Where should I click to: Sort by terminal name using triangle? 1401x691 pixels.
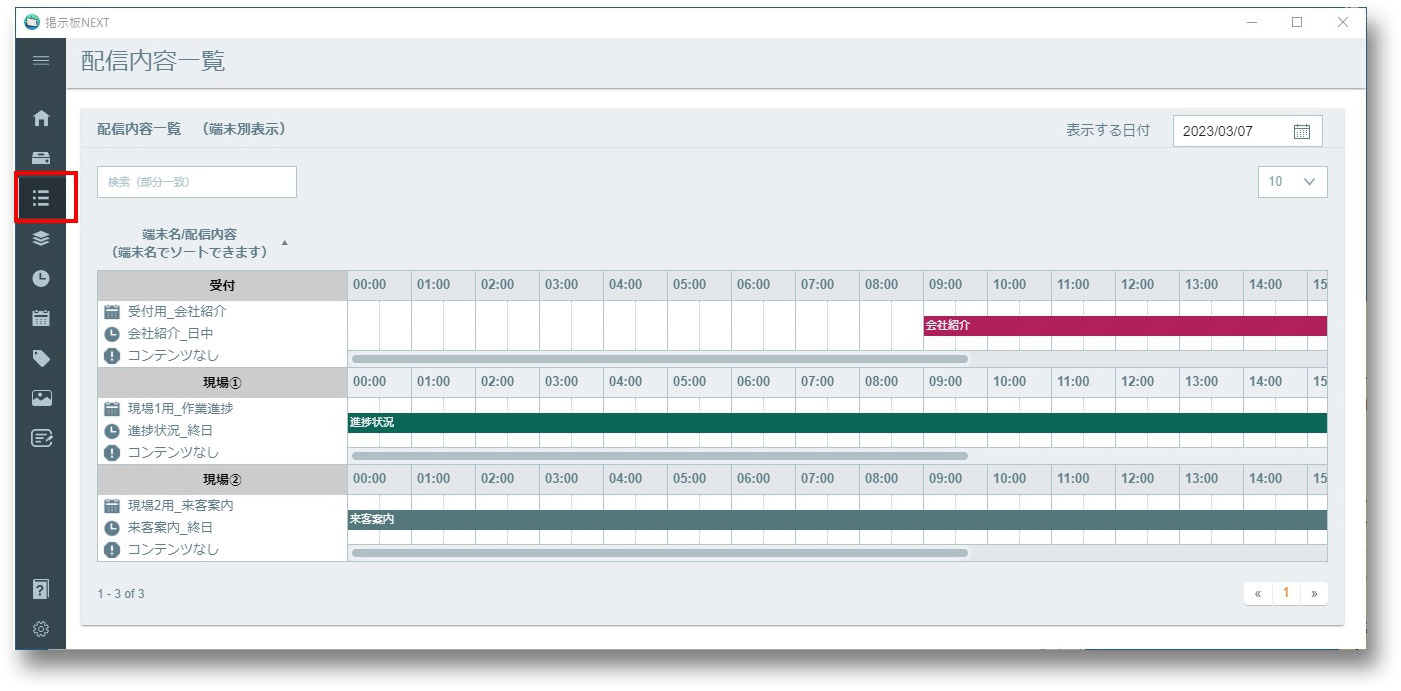[284, 243]
